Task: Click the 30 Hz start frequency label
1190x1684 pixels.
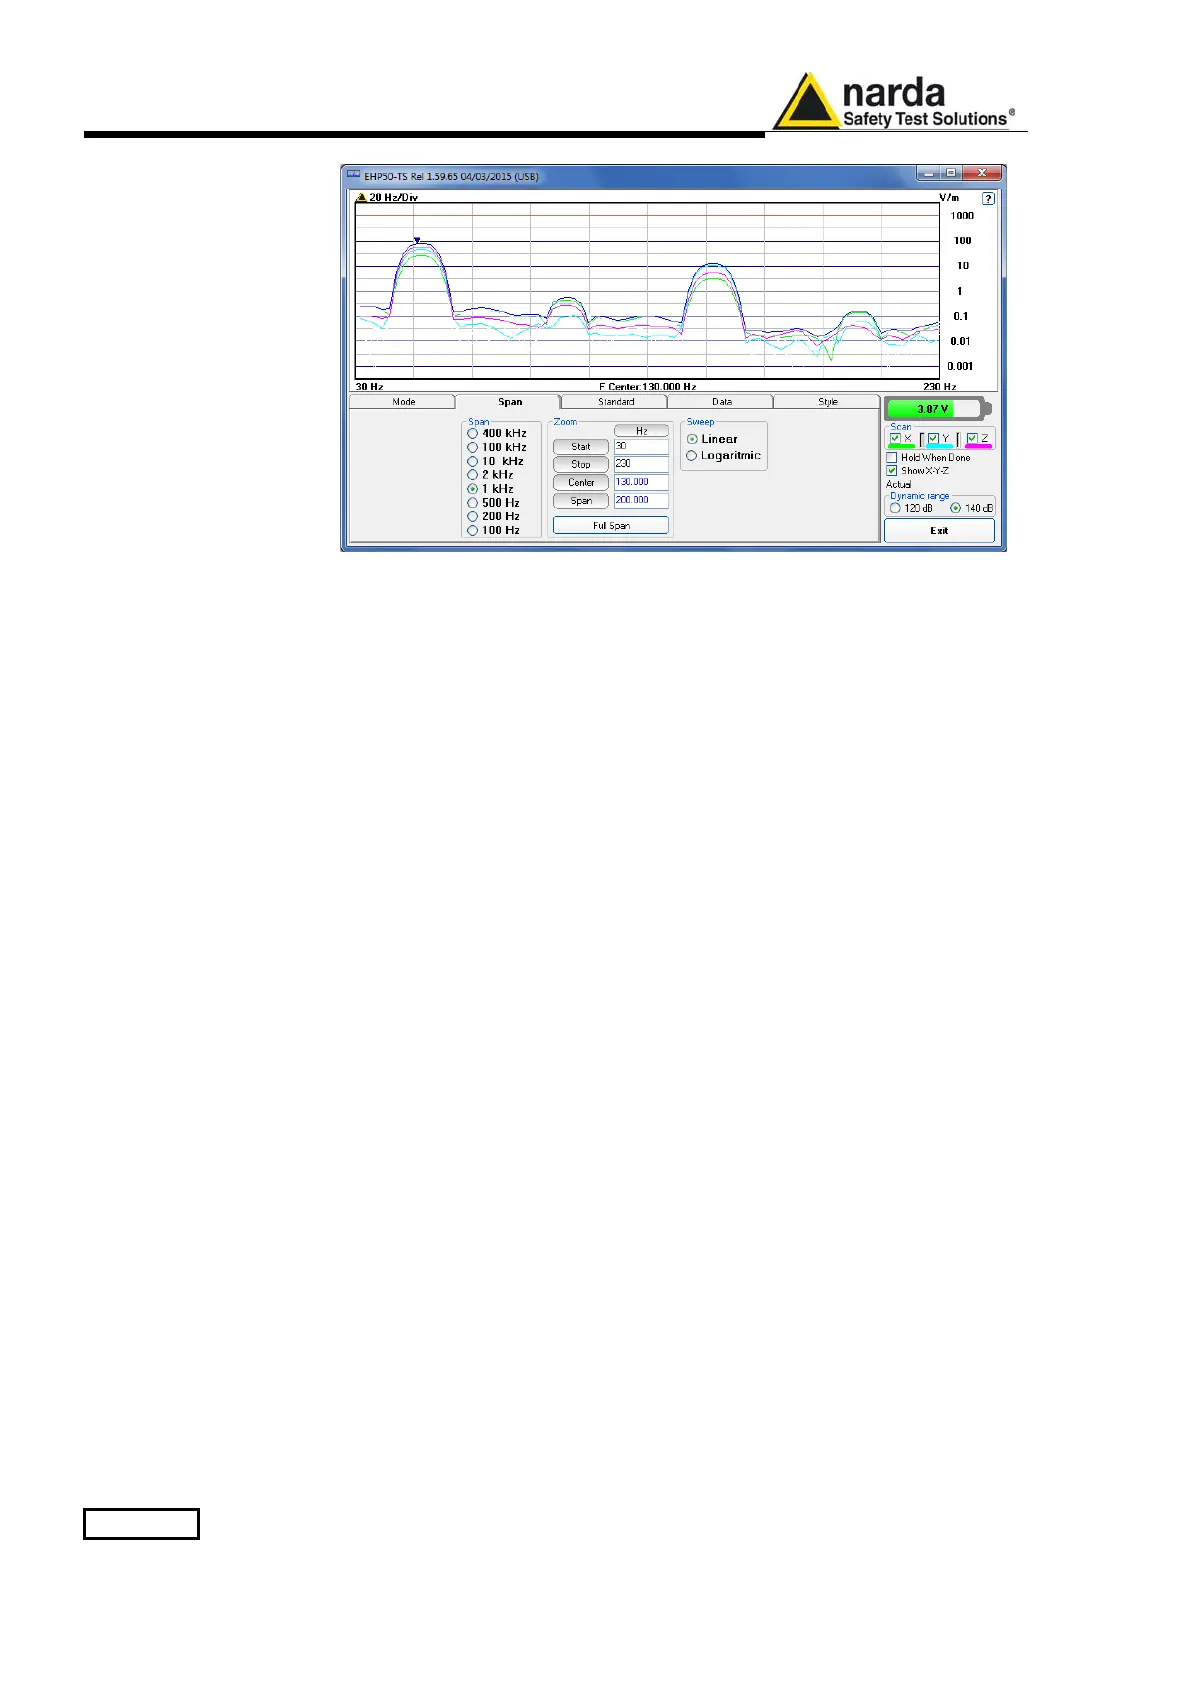Action: (370, 387)
